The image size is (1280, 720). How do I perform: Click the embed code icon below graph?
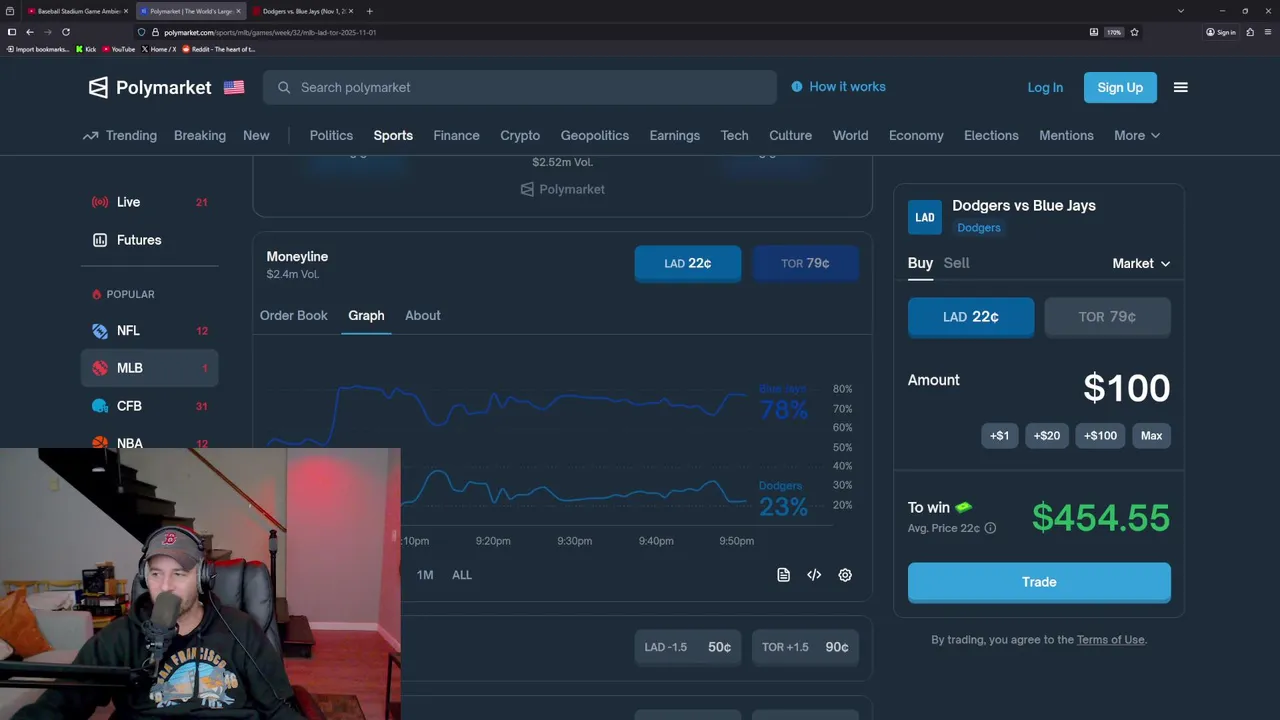(x=814, y=575)
